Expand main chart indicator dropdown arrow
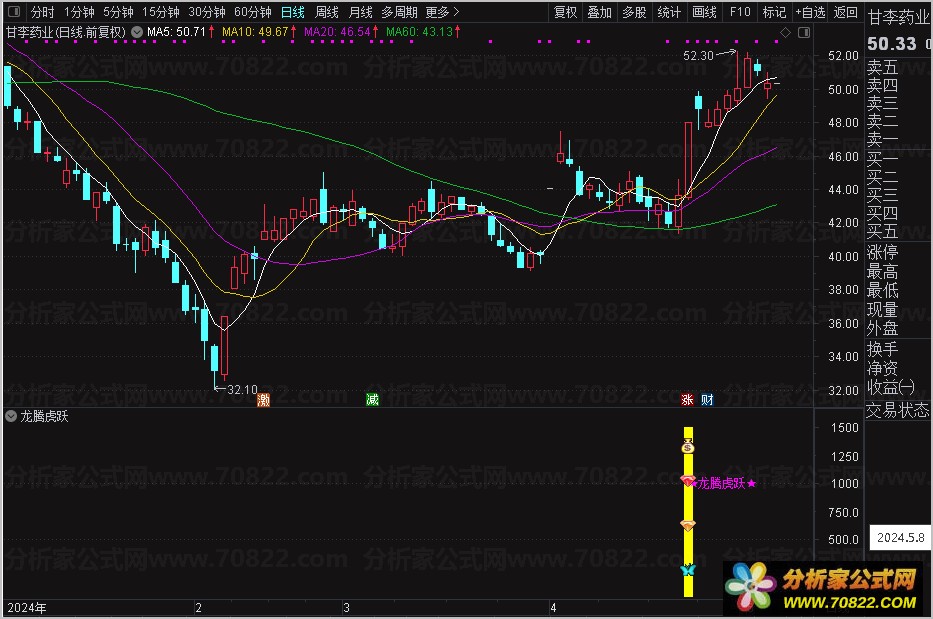The height and width of the screenshot is (619, 933). coord(137,32)
